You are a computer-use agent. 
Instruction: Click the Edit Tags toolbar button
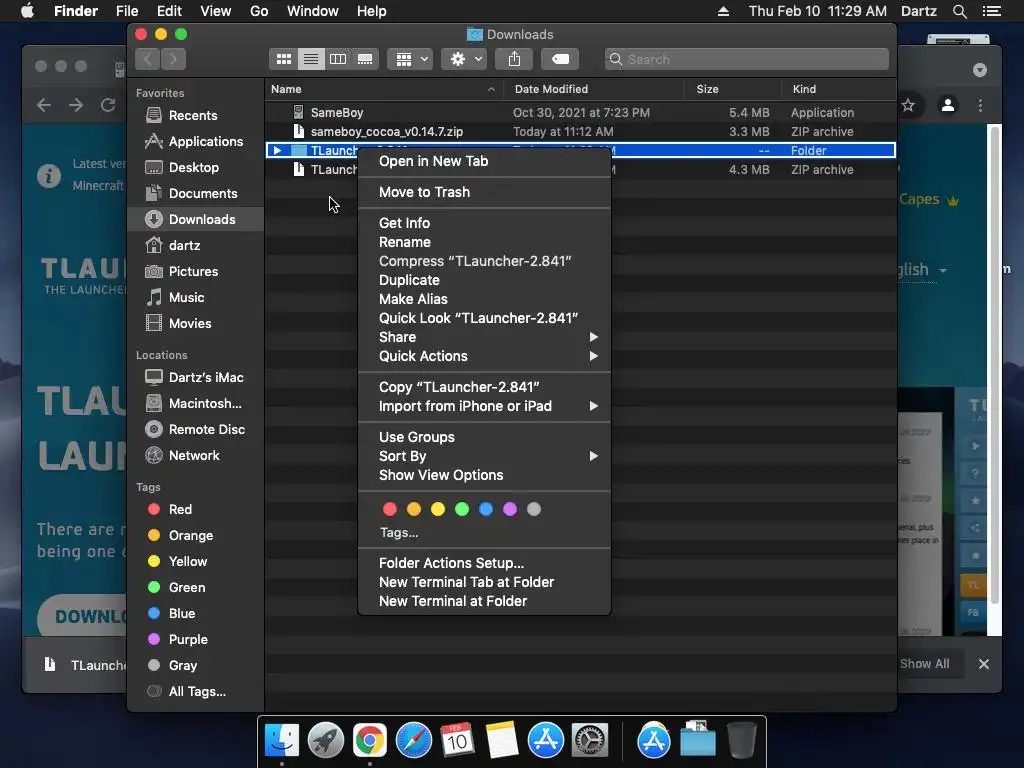(x=560, y=59)
